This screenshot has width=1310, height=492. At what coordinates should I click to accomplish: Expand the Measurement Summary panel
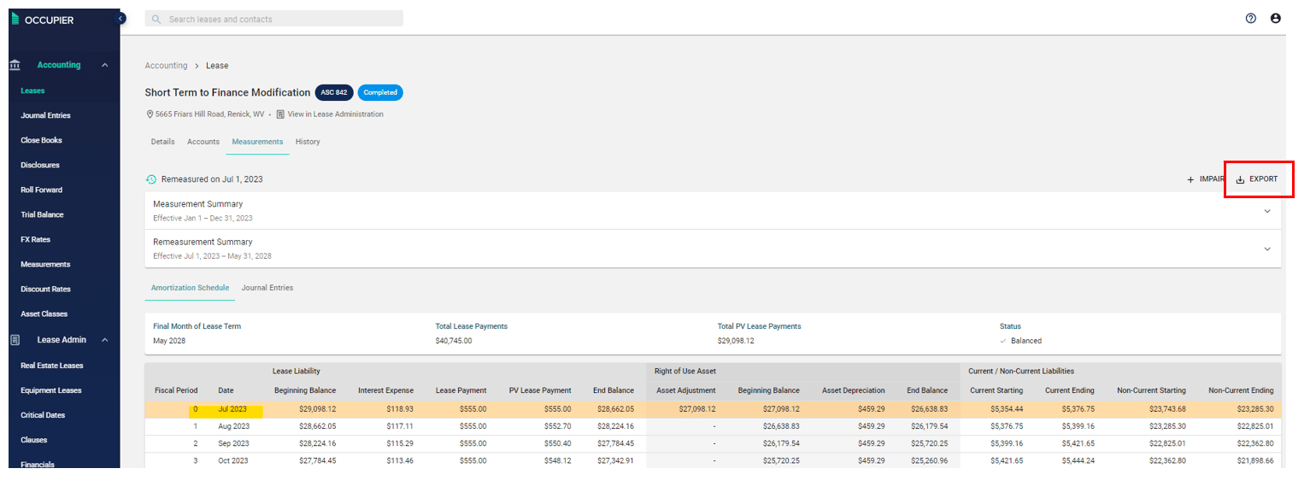point(1267,211)
